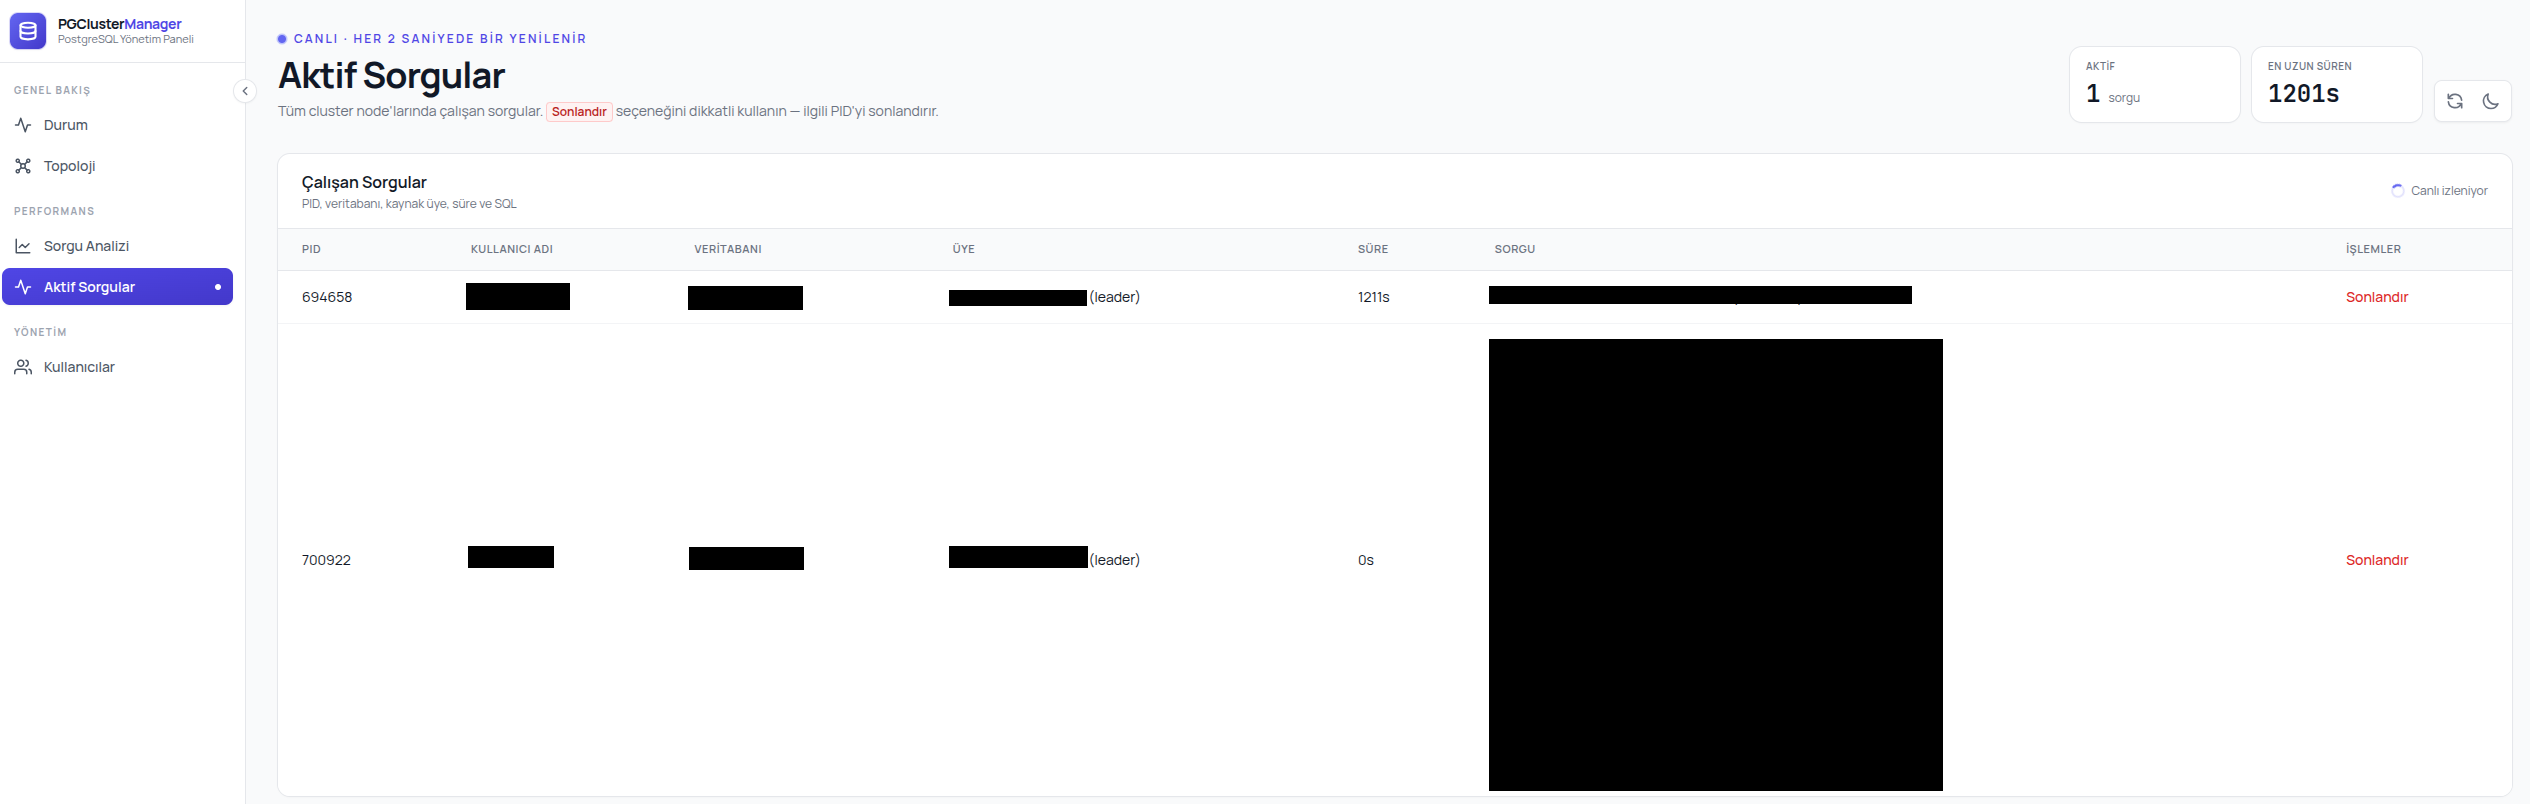The width and height of the screenshot is (2530, 804).
Task: Open the Topoloji page
Action: [x=118, y=166]
